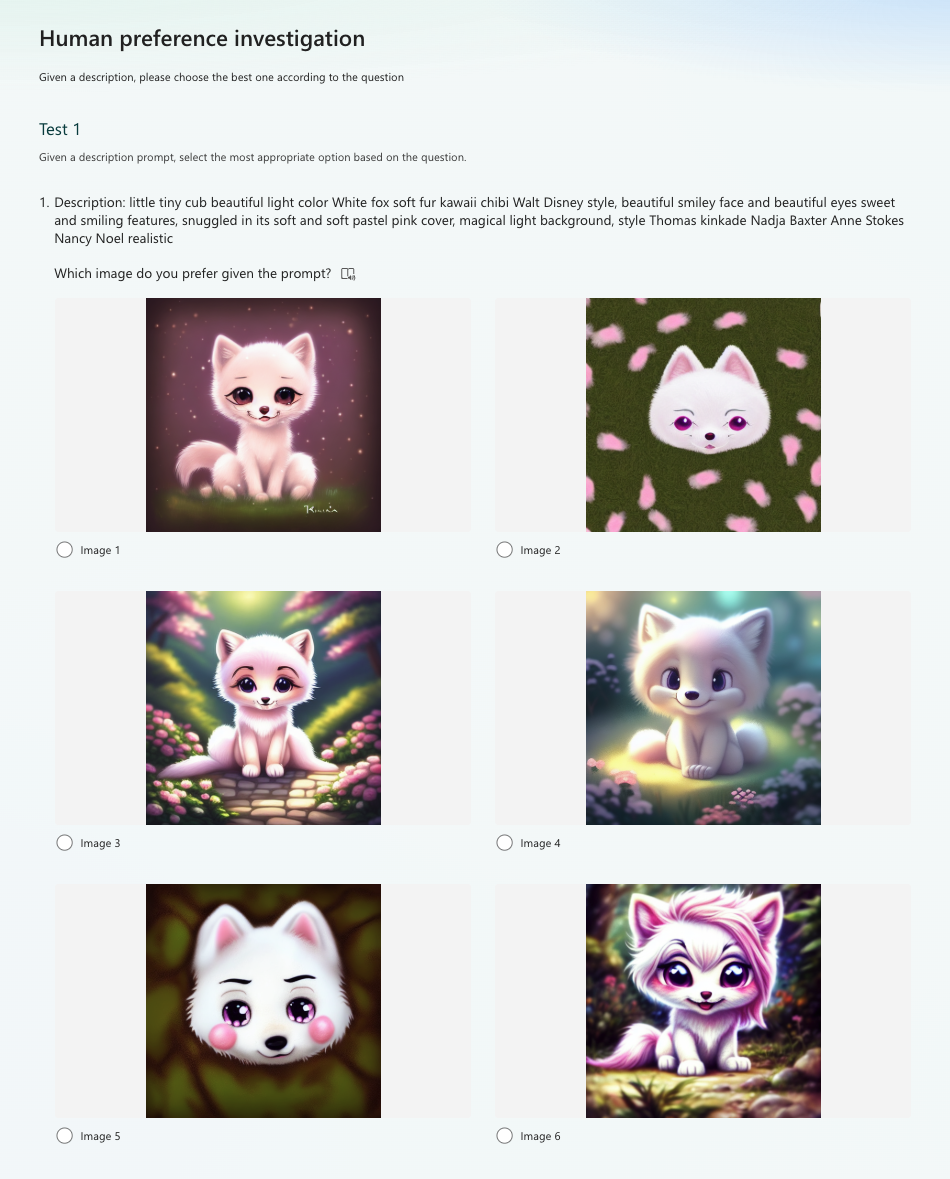This screenshot has height=1179, width=950.
Task: Open the pink fox on starry background thumbnail
Action: tap(263, 415)
